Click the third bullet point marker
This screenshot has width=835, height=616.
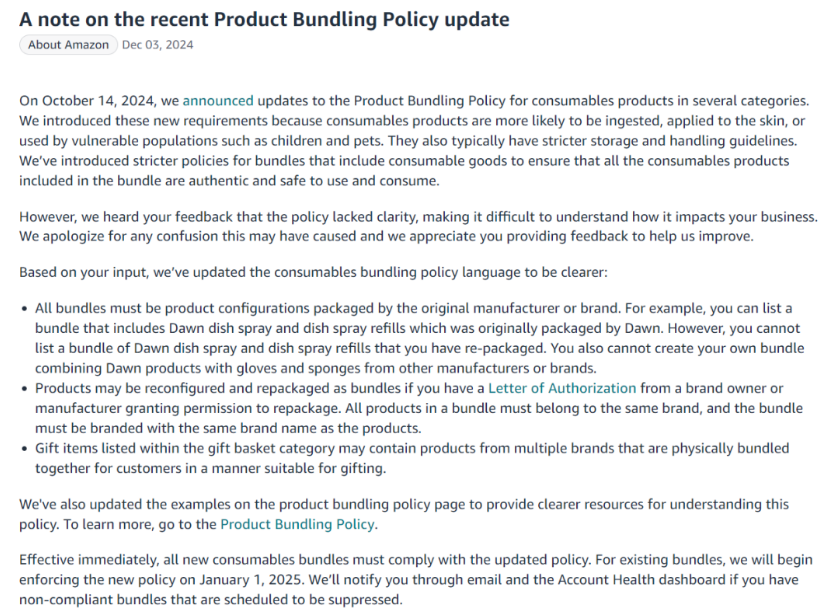[x=24, y=449]
